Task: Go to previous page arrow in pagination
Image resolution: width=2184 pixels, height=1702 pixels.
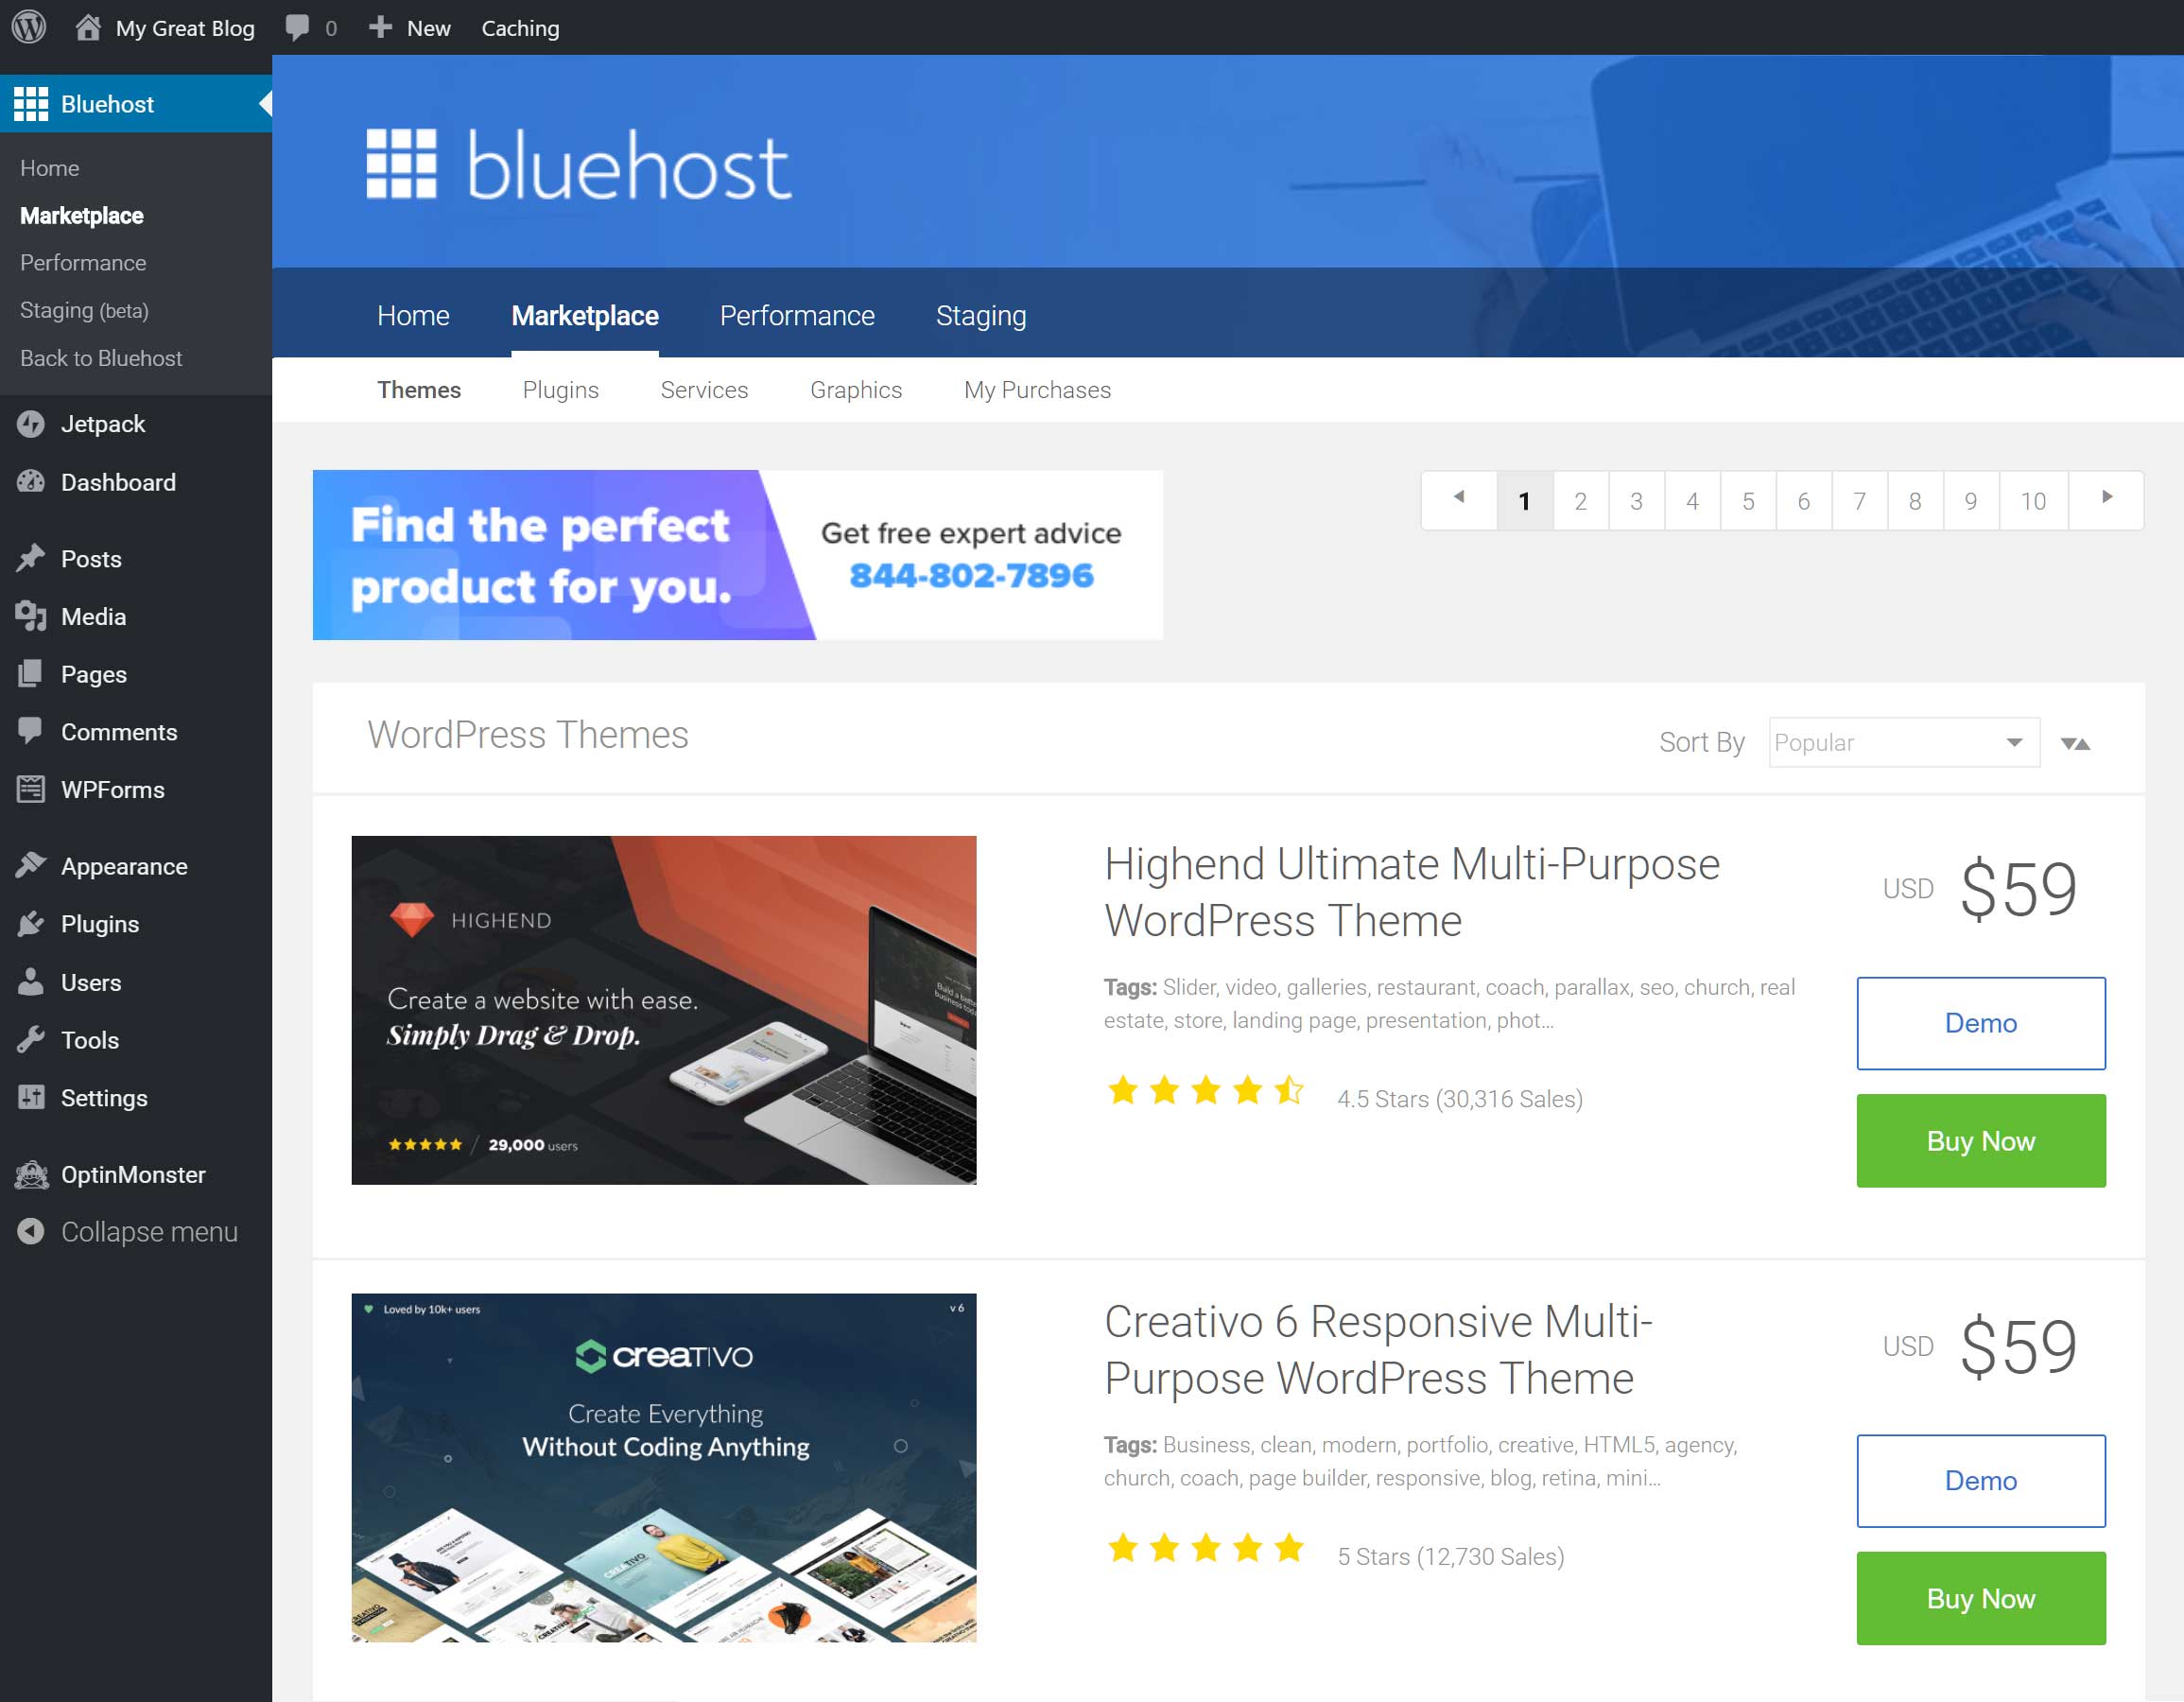Action: point(1459,499)
